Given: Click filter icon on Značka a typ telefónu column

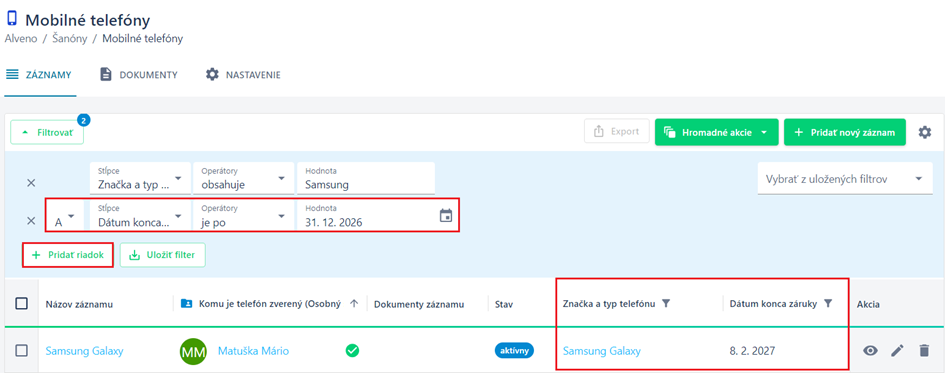Looking at the screenshot, I should pos(665,304).
